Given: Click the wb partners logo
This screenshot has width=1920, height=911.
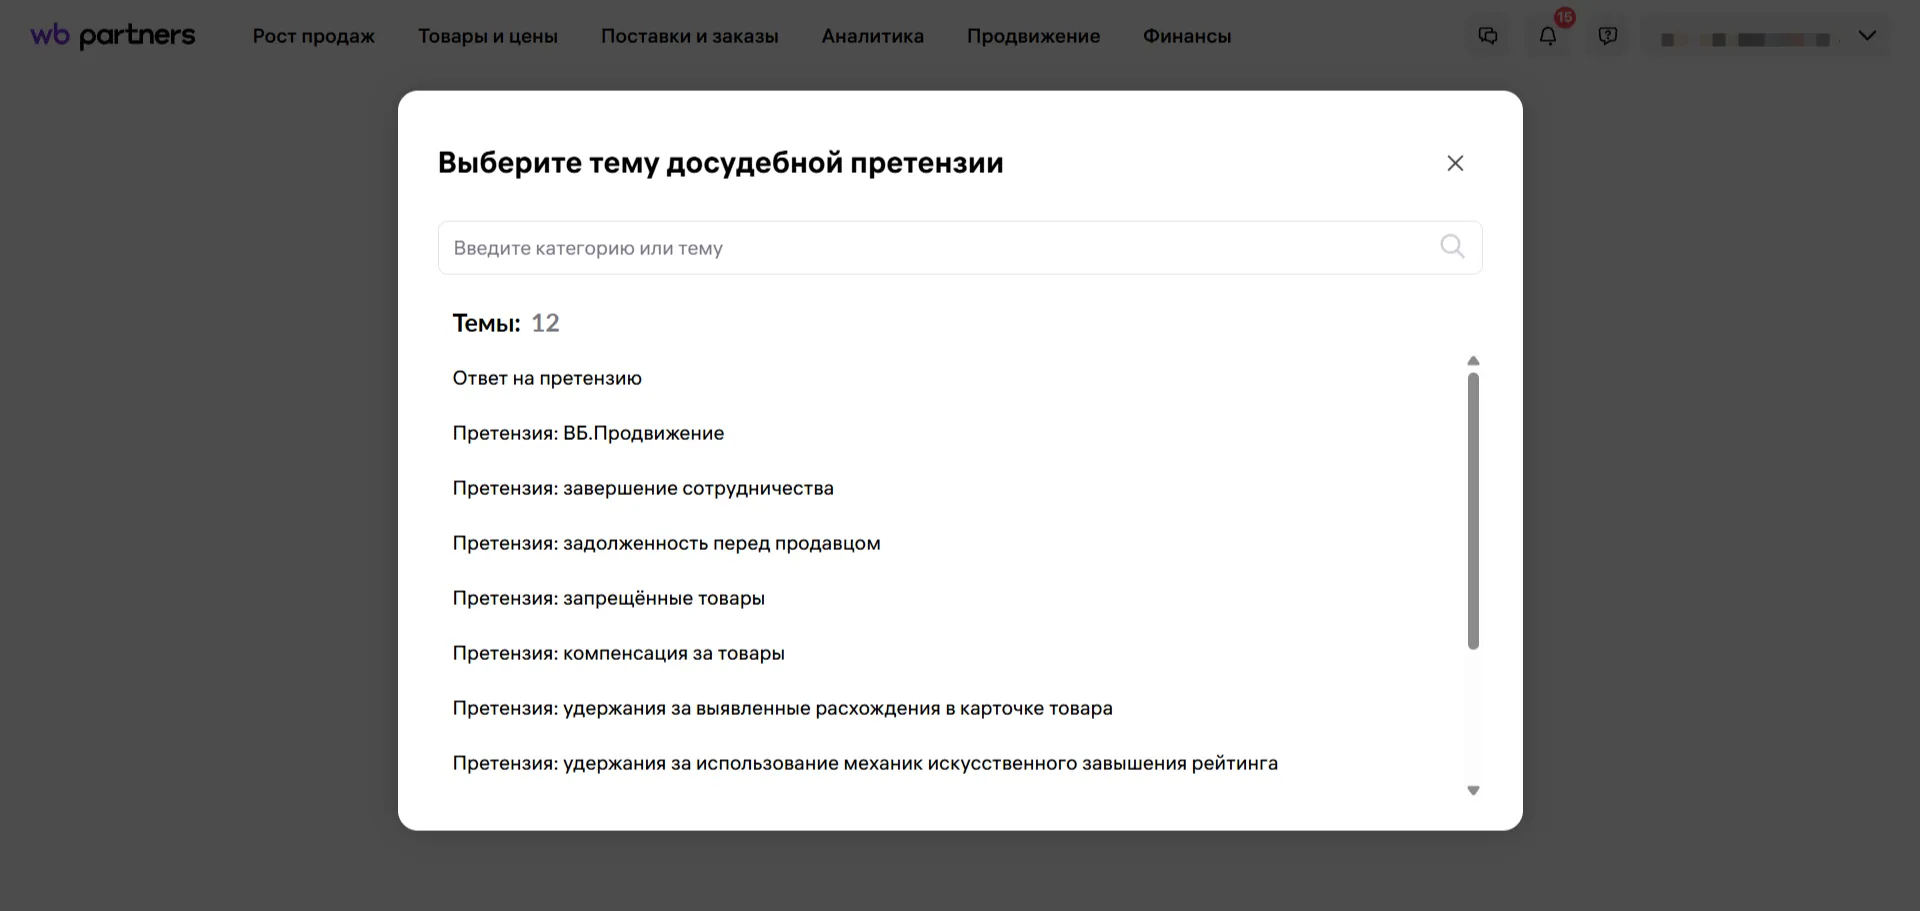Looking at the screenshot, I should pyautogui.click(x=113, y=36).
